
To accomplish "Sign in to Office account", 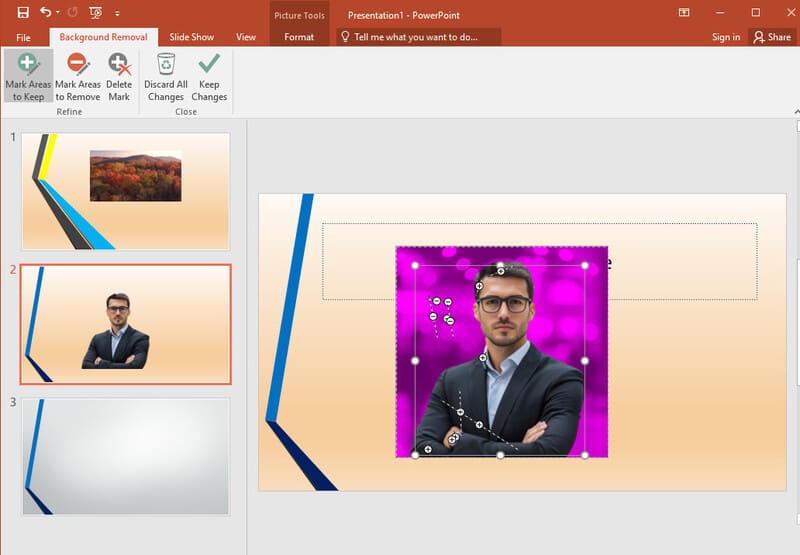I will coord(726,37).
